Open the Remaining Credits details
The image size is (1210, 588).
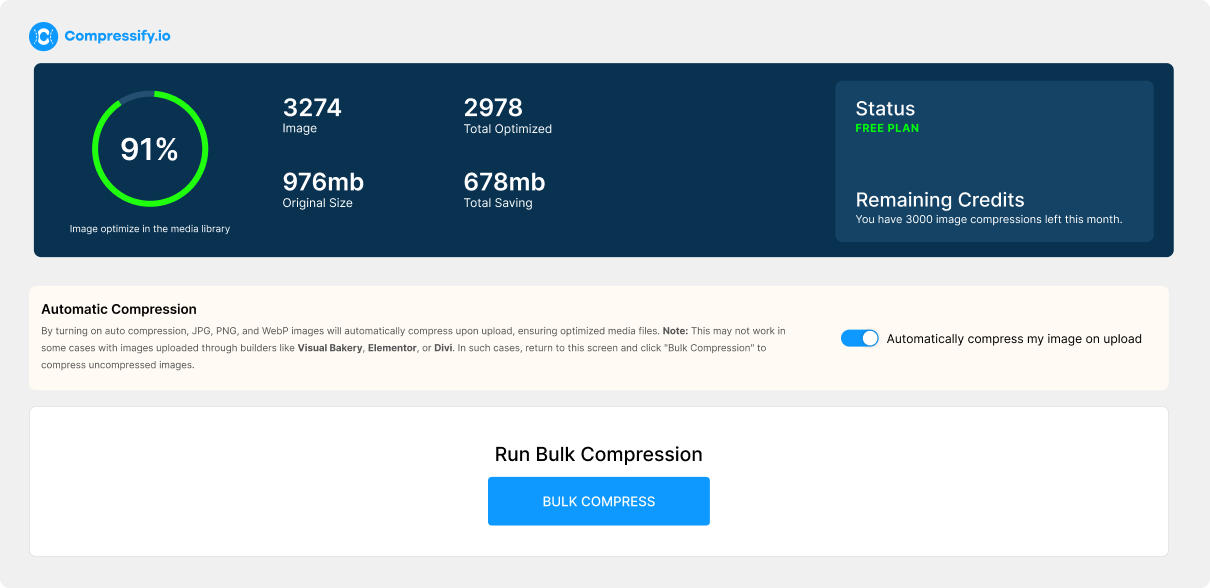[940, 200]
